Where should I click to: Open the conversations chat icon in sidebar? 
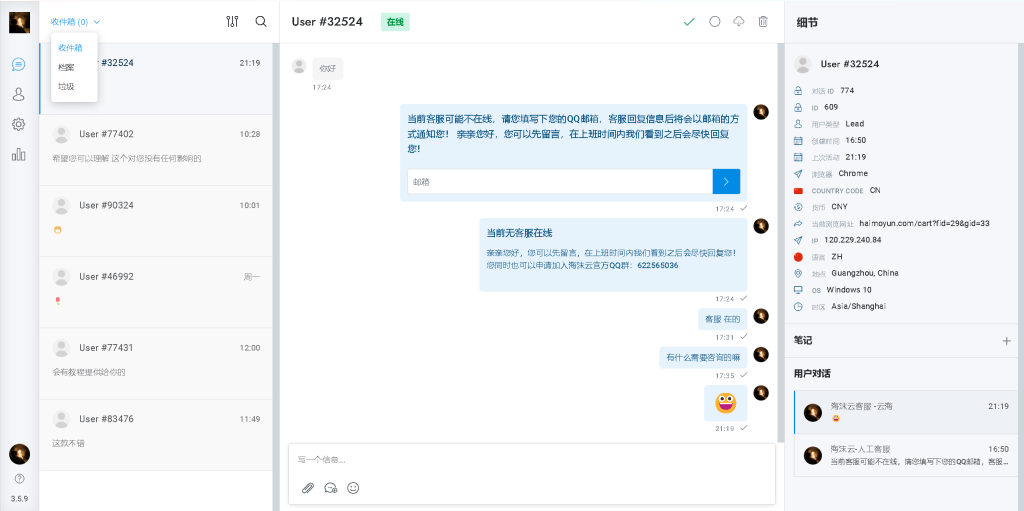point(19,64)
